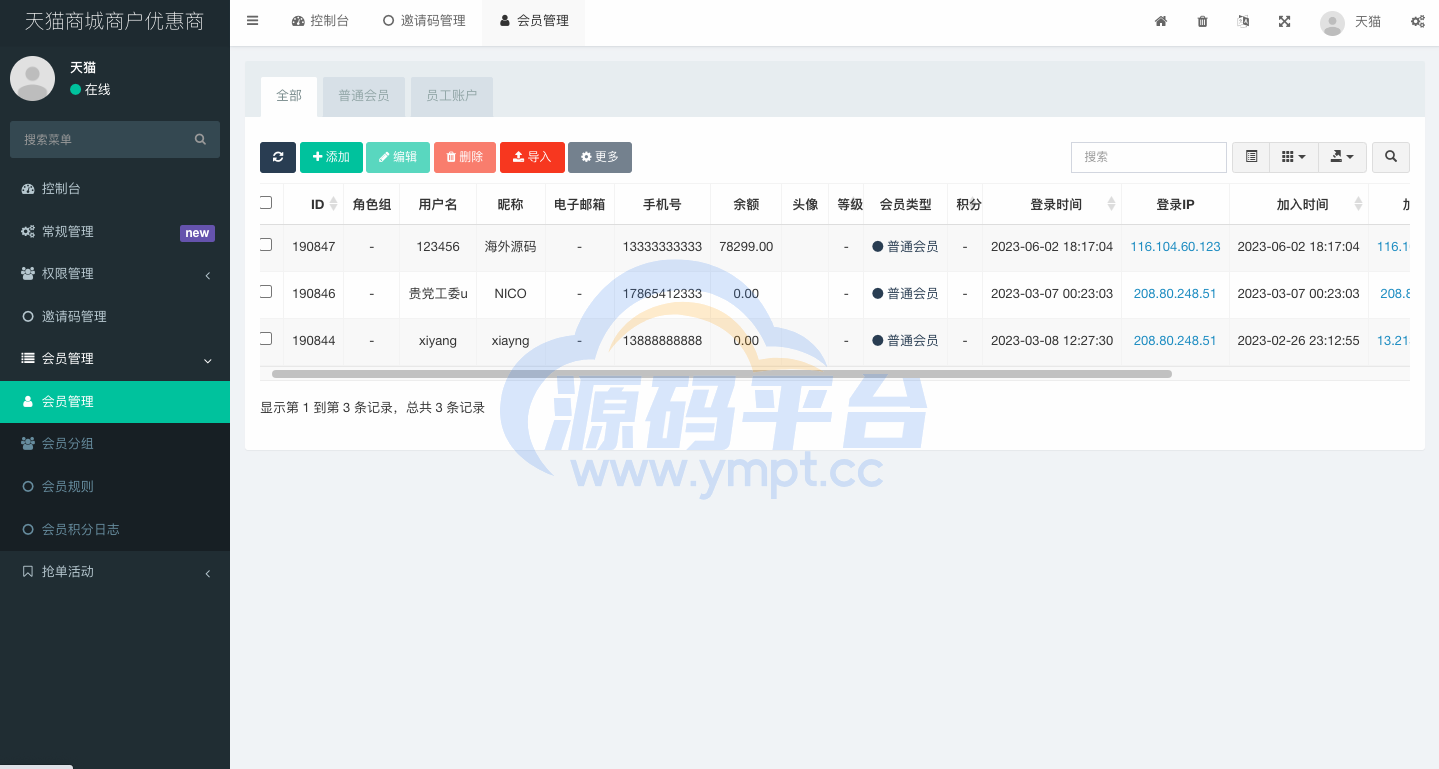The height and width of the screenshot is (769, 1439).
Task: Select the 会员管理 top tab
Action: (534, 21)
